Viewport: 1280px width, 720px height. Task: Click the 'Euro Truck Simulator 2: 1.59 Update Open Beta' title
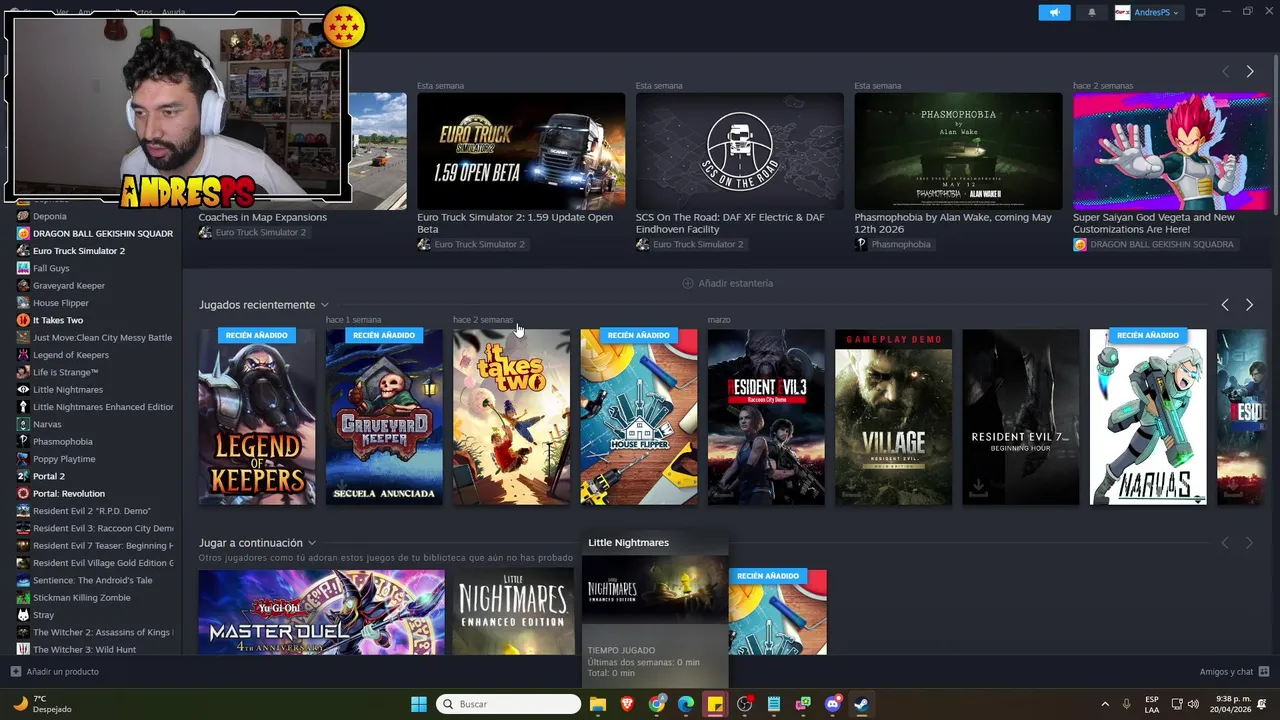[515, 223]
